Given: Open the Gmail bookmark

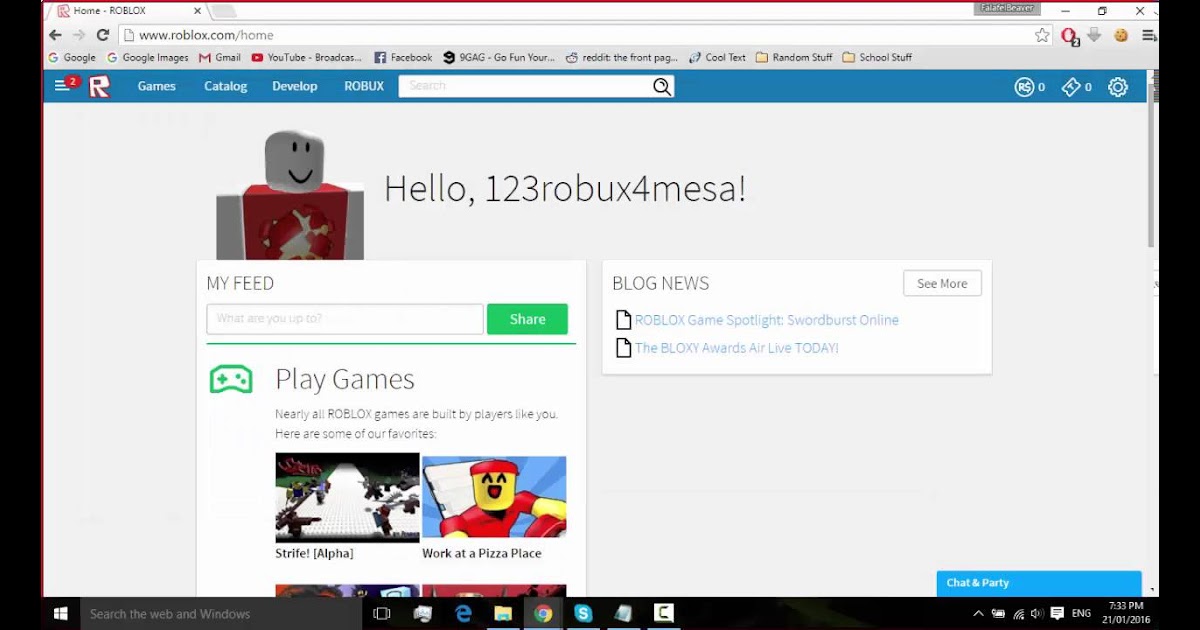Looking at the screenshot, I should [x=220, y=58].
